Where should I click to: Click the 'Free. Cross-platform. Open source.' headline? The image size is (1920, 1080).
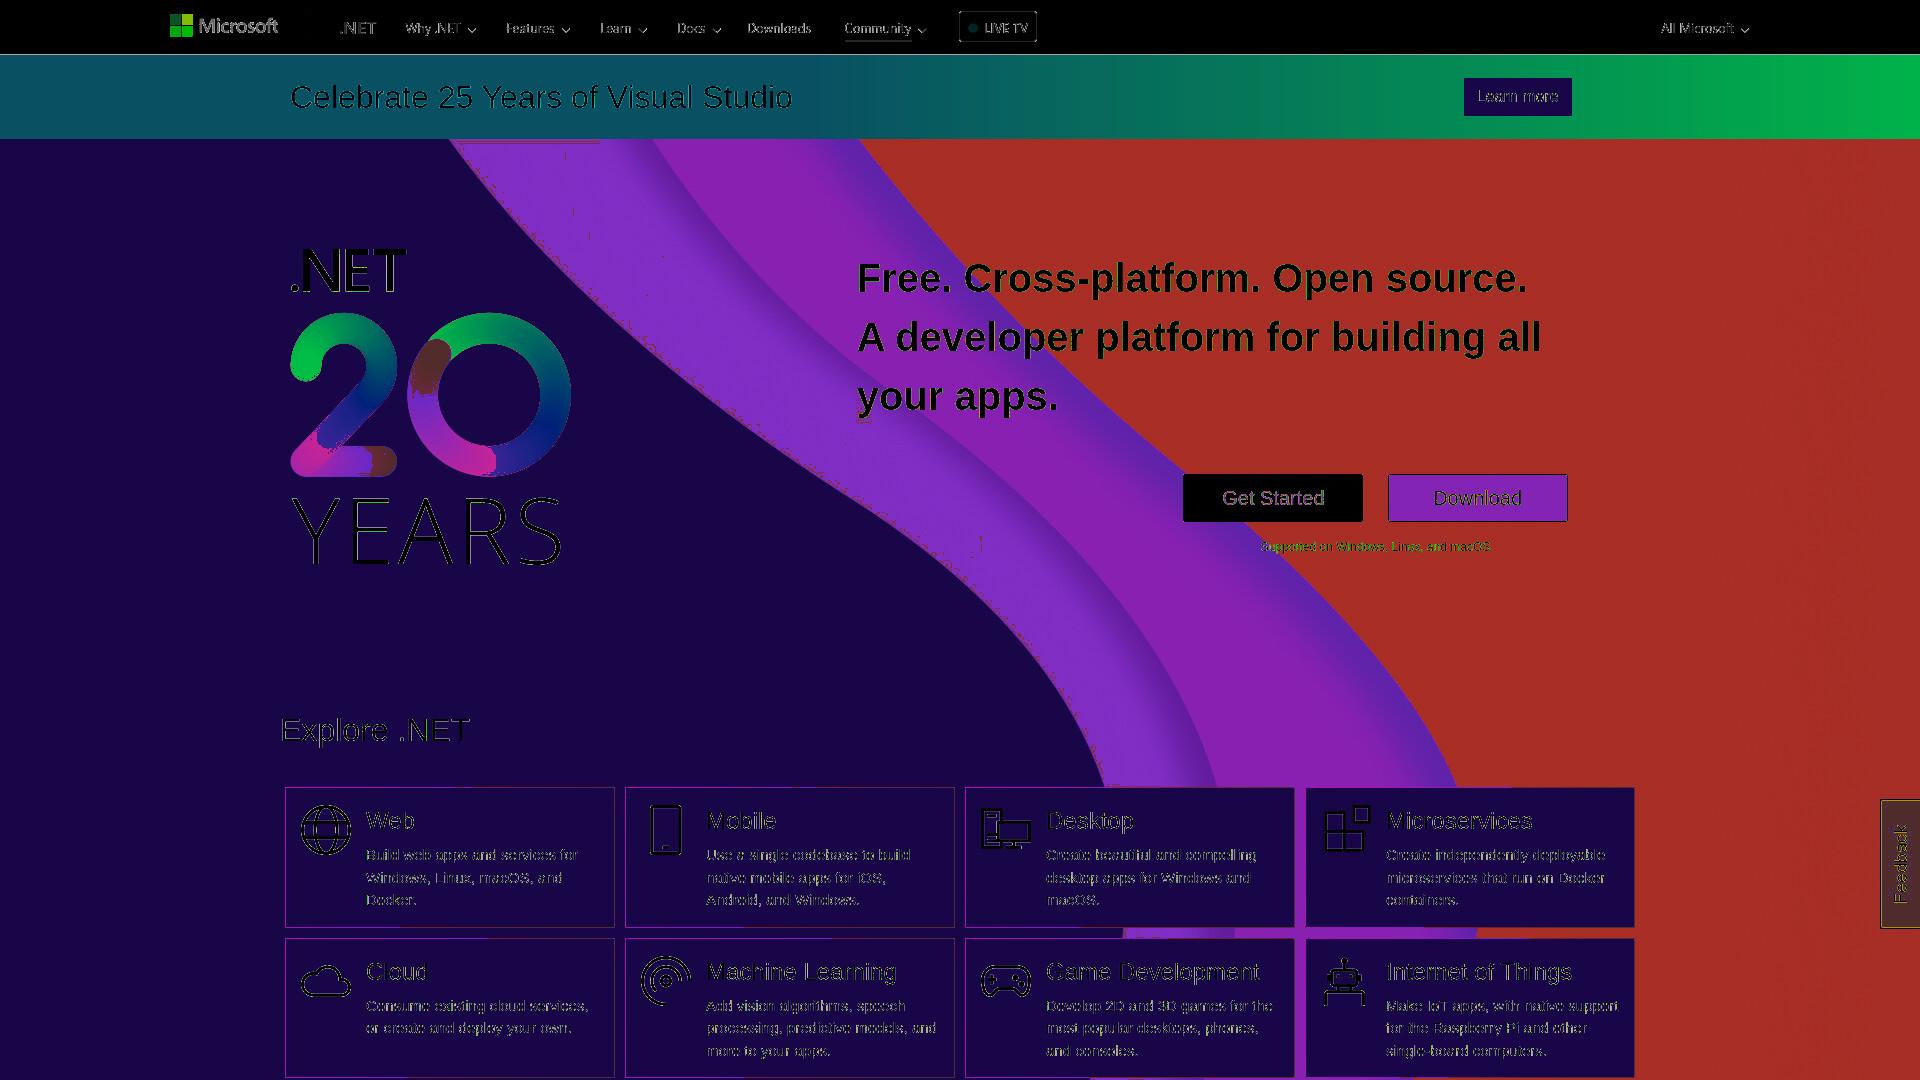[x=1192, y=278]
